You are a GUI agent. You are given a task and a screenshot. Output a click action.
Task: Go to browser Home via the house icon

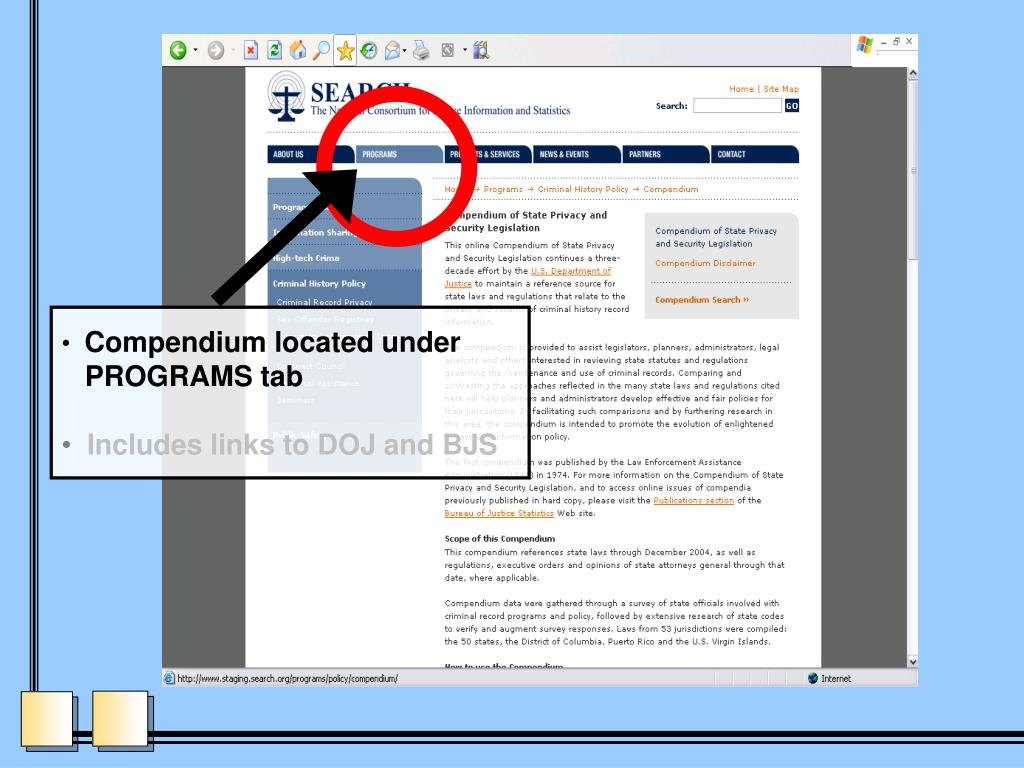[x=298, y=50]
